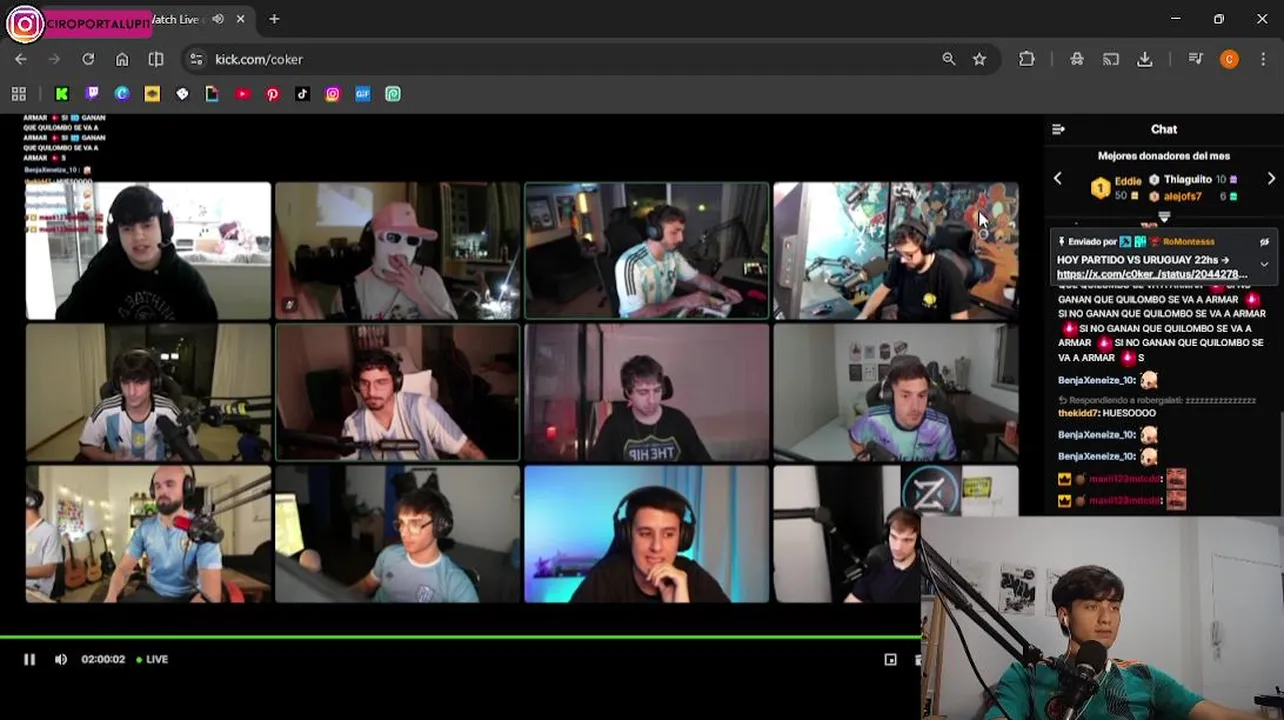Click donor name Eddie

(1128, 181)
